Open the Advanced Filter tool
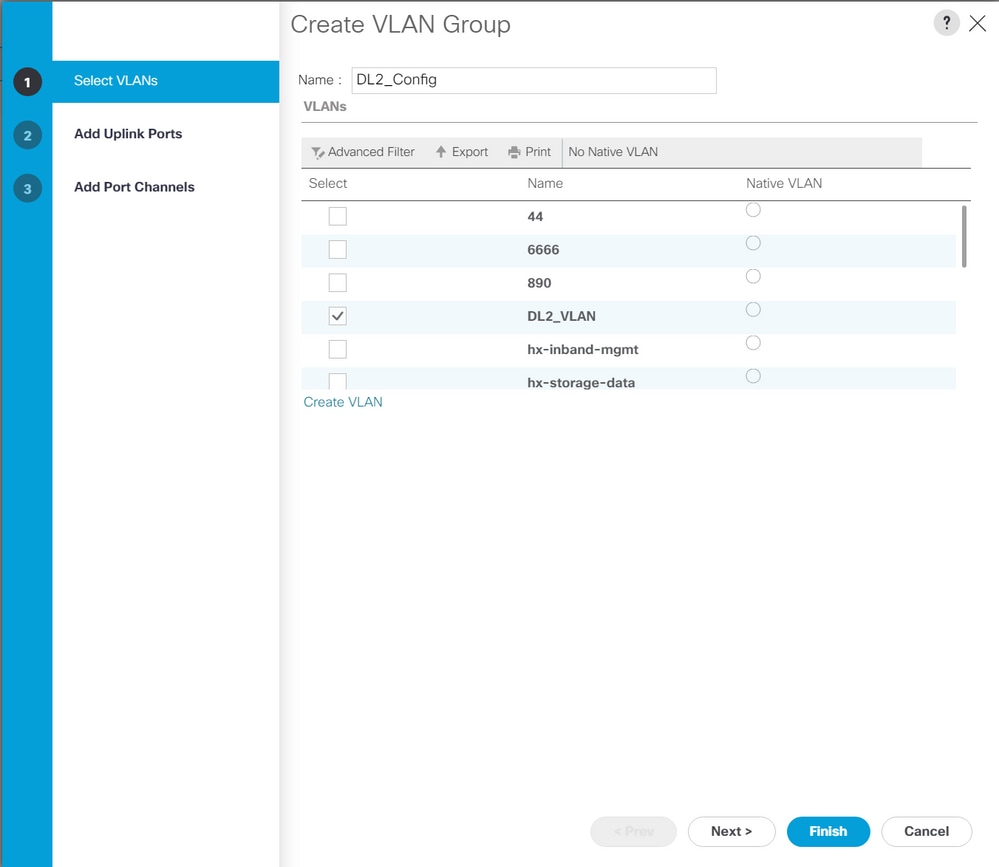This screenshot has height=867, width=999. coord(363,152)
